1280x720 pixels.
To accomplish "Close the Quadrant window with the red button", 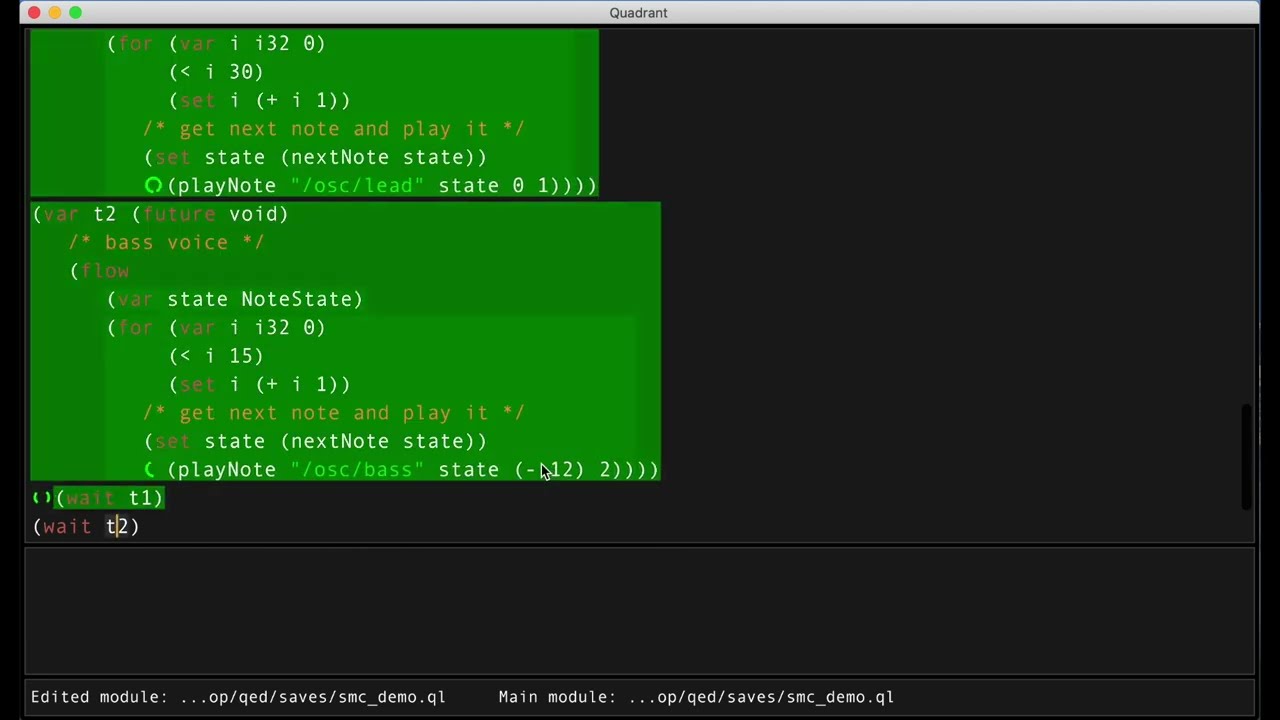I will point(34,12).
